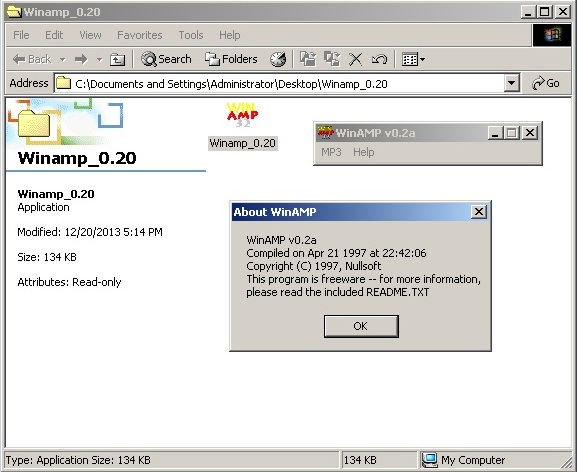This screenshot has height=472, width=577.
Task: Open the Edit menu
Action: pyautogui.click(x=54, y=35)
